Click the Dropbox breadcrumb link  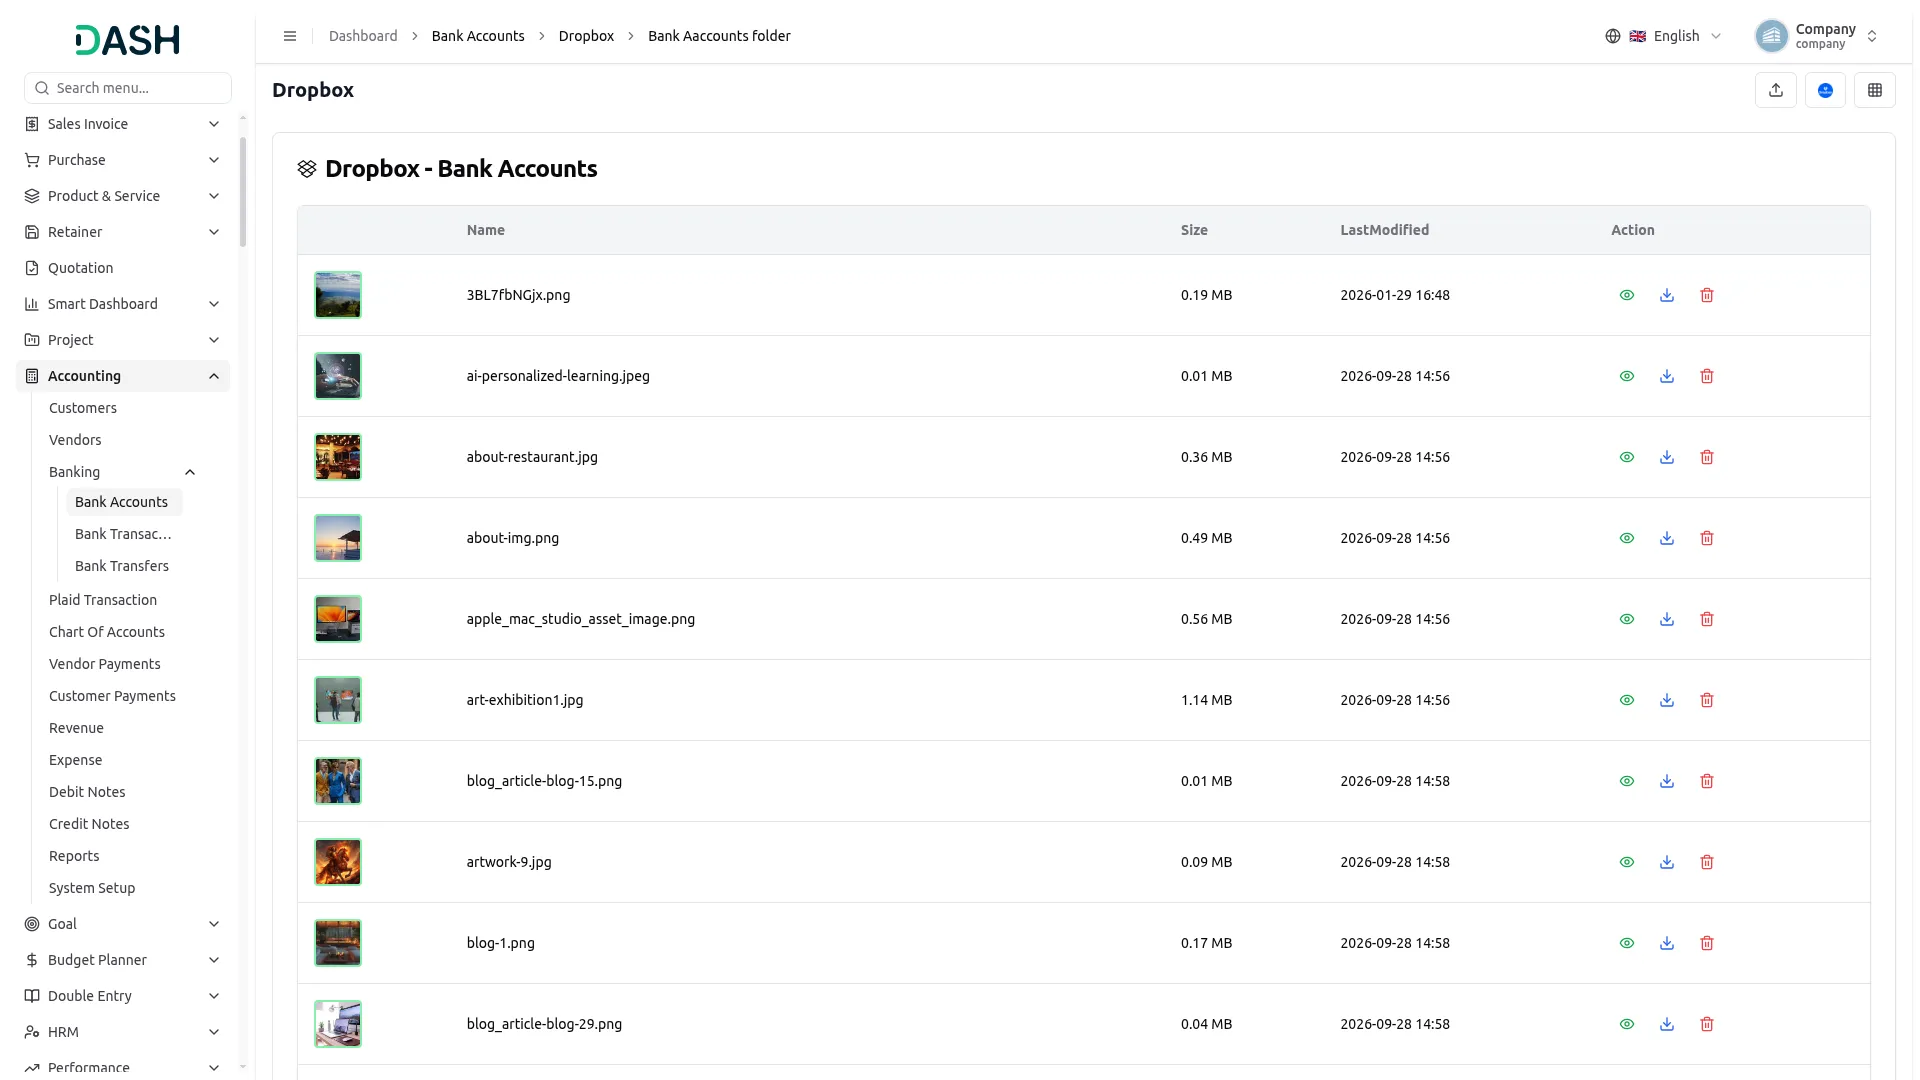click(x=586, y=36)
